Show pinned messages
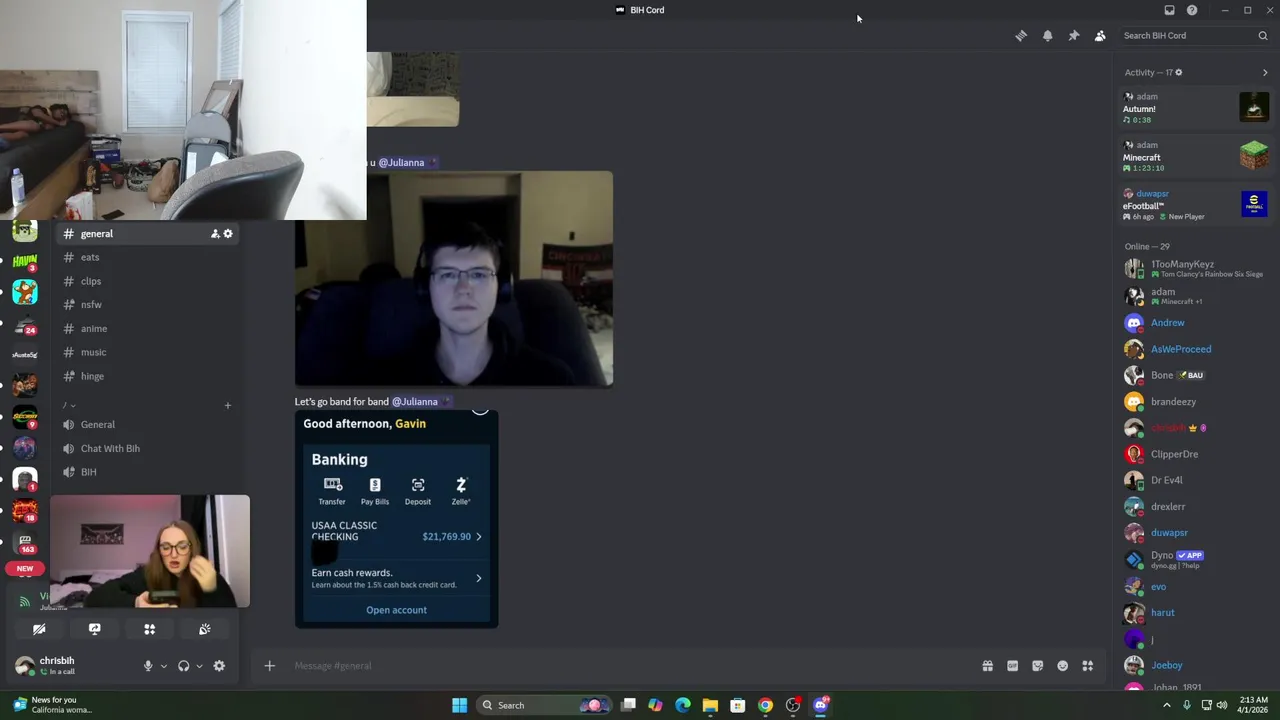Image resolution: width=1280 pixels, height=720 pixels. point(1073,36)
